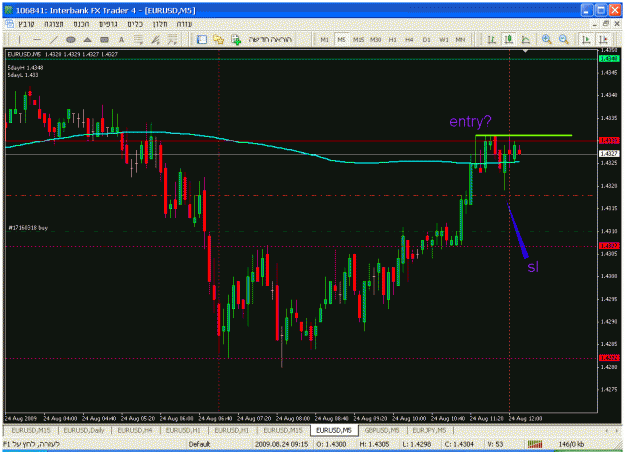
Task: Click the 5dayL 1.433 indicator label
Action: pos(23,75)
